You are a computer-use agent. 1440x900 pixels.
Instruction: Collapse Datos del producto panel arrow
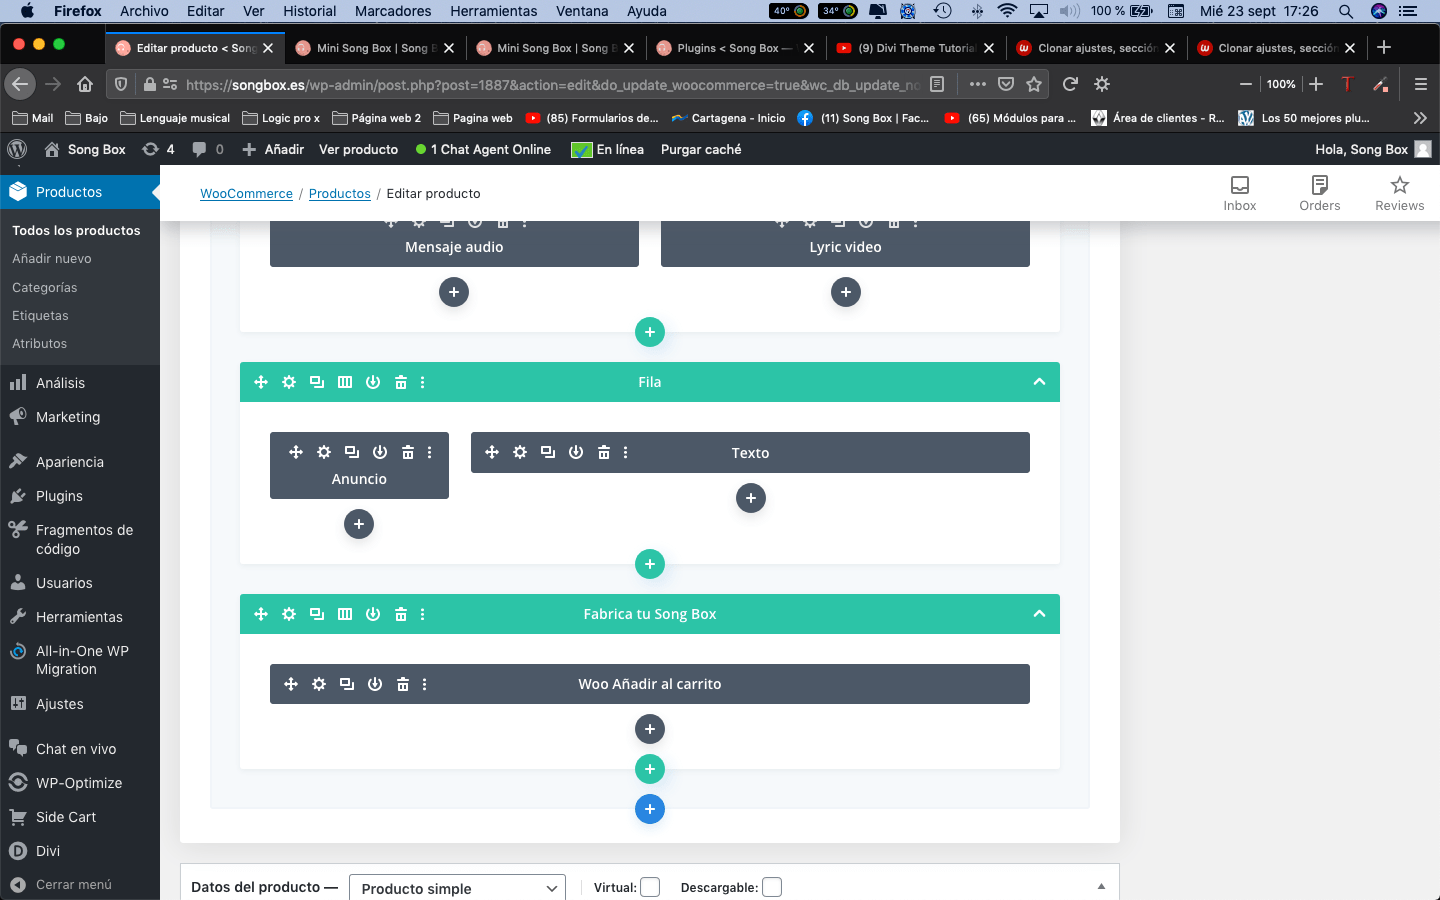coord(1101,887)
